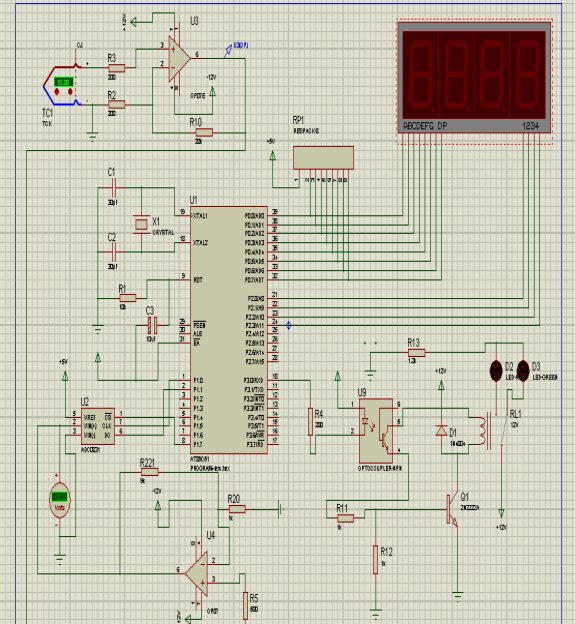Select the X1 crystal symbol
The image size is (575, 624).
click(x=141, y=225)
